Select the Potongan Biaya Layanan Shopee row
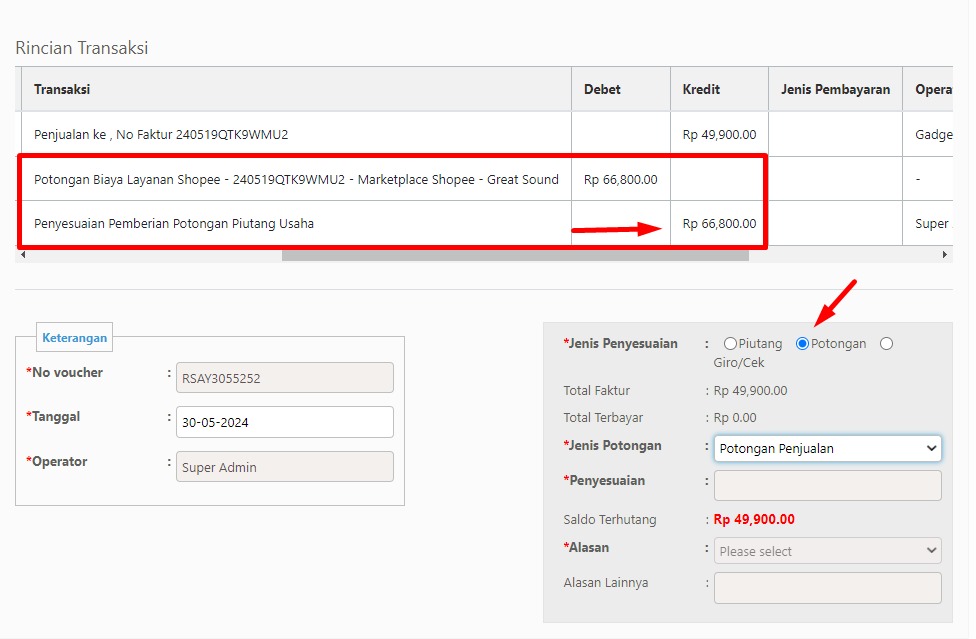The height and width of the screenshot is (639, 976). point(484,179)
